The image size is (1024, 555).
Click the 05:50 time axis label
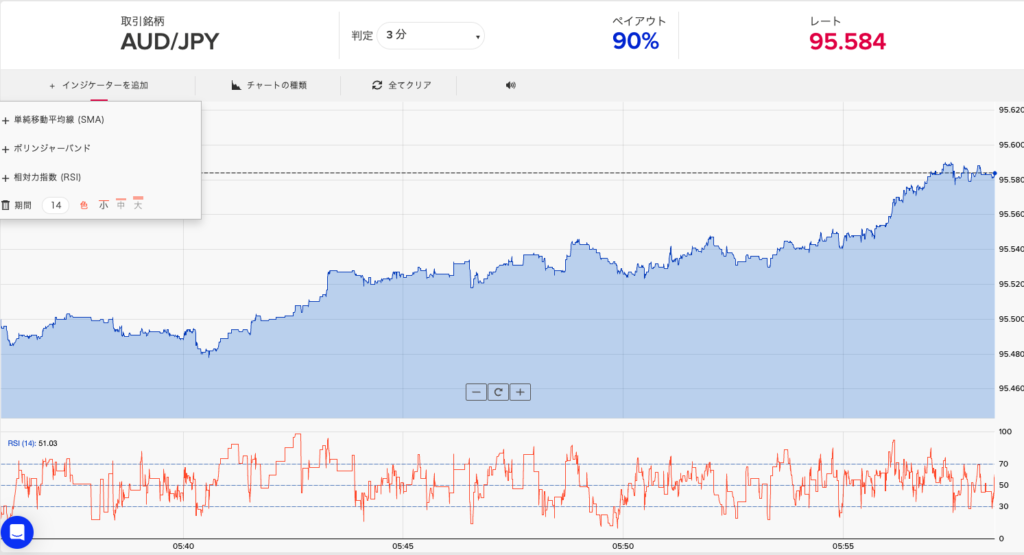623,546
